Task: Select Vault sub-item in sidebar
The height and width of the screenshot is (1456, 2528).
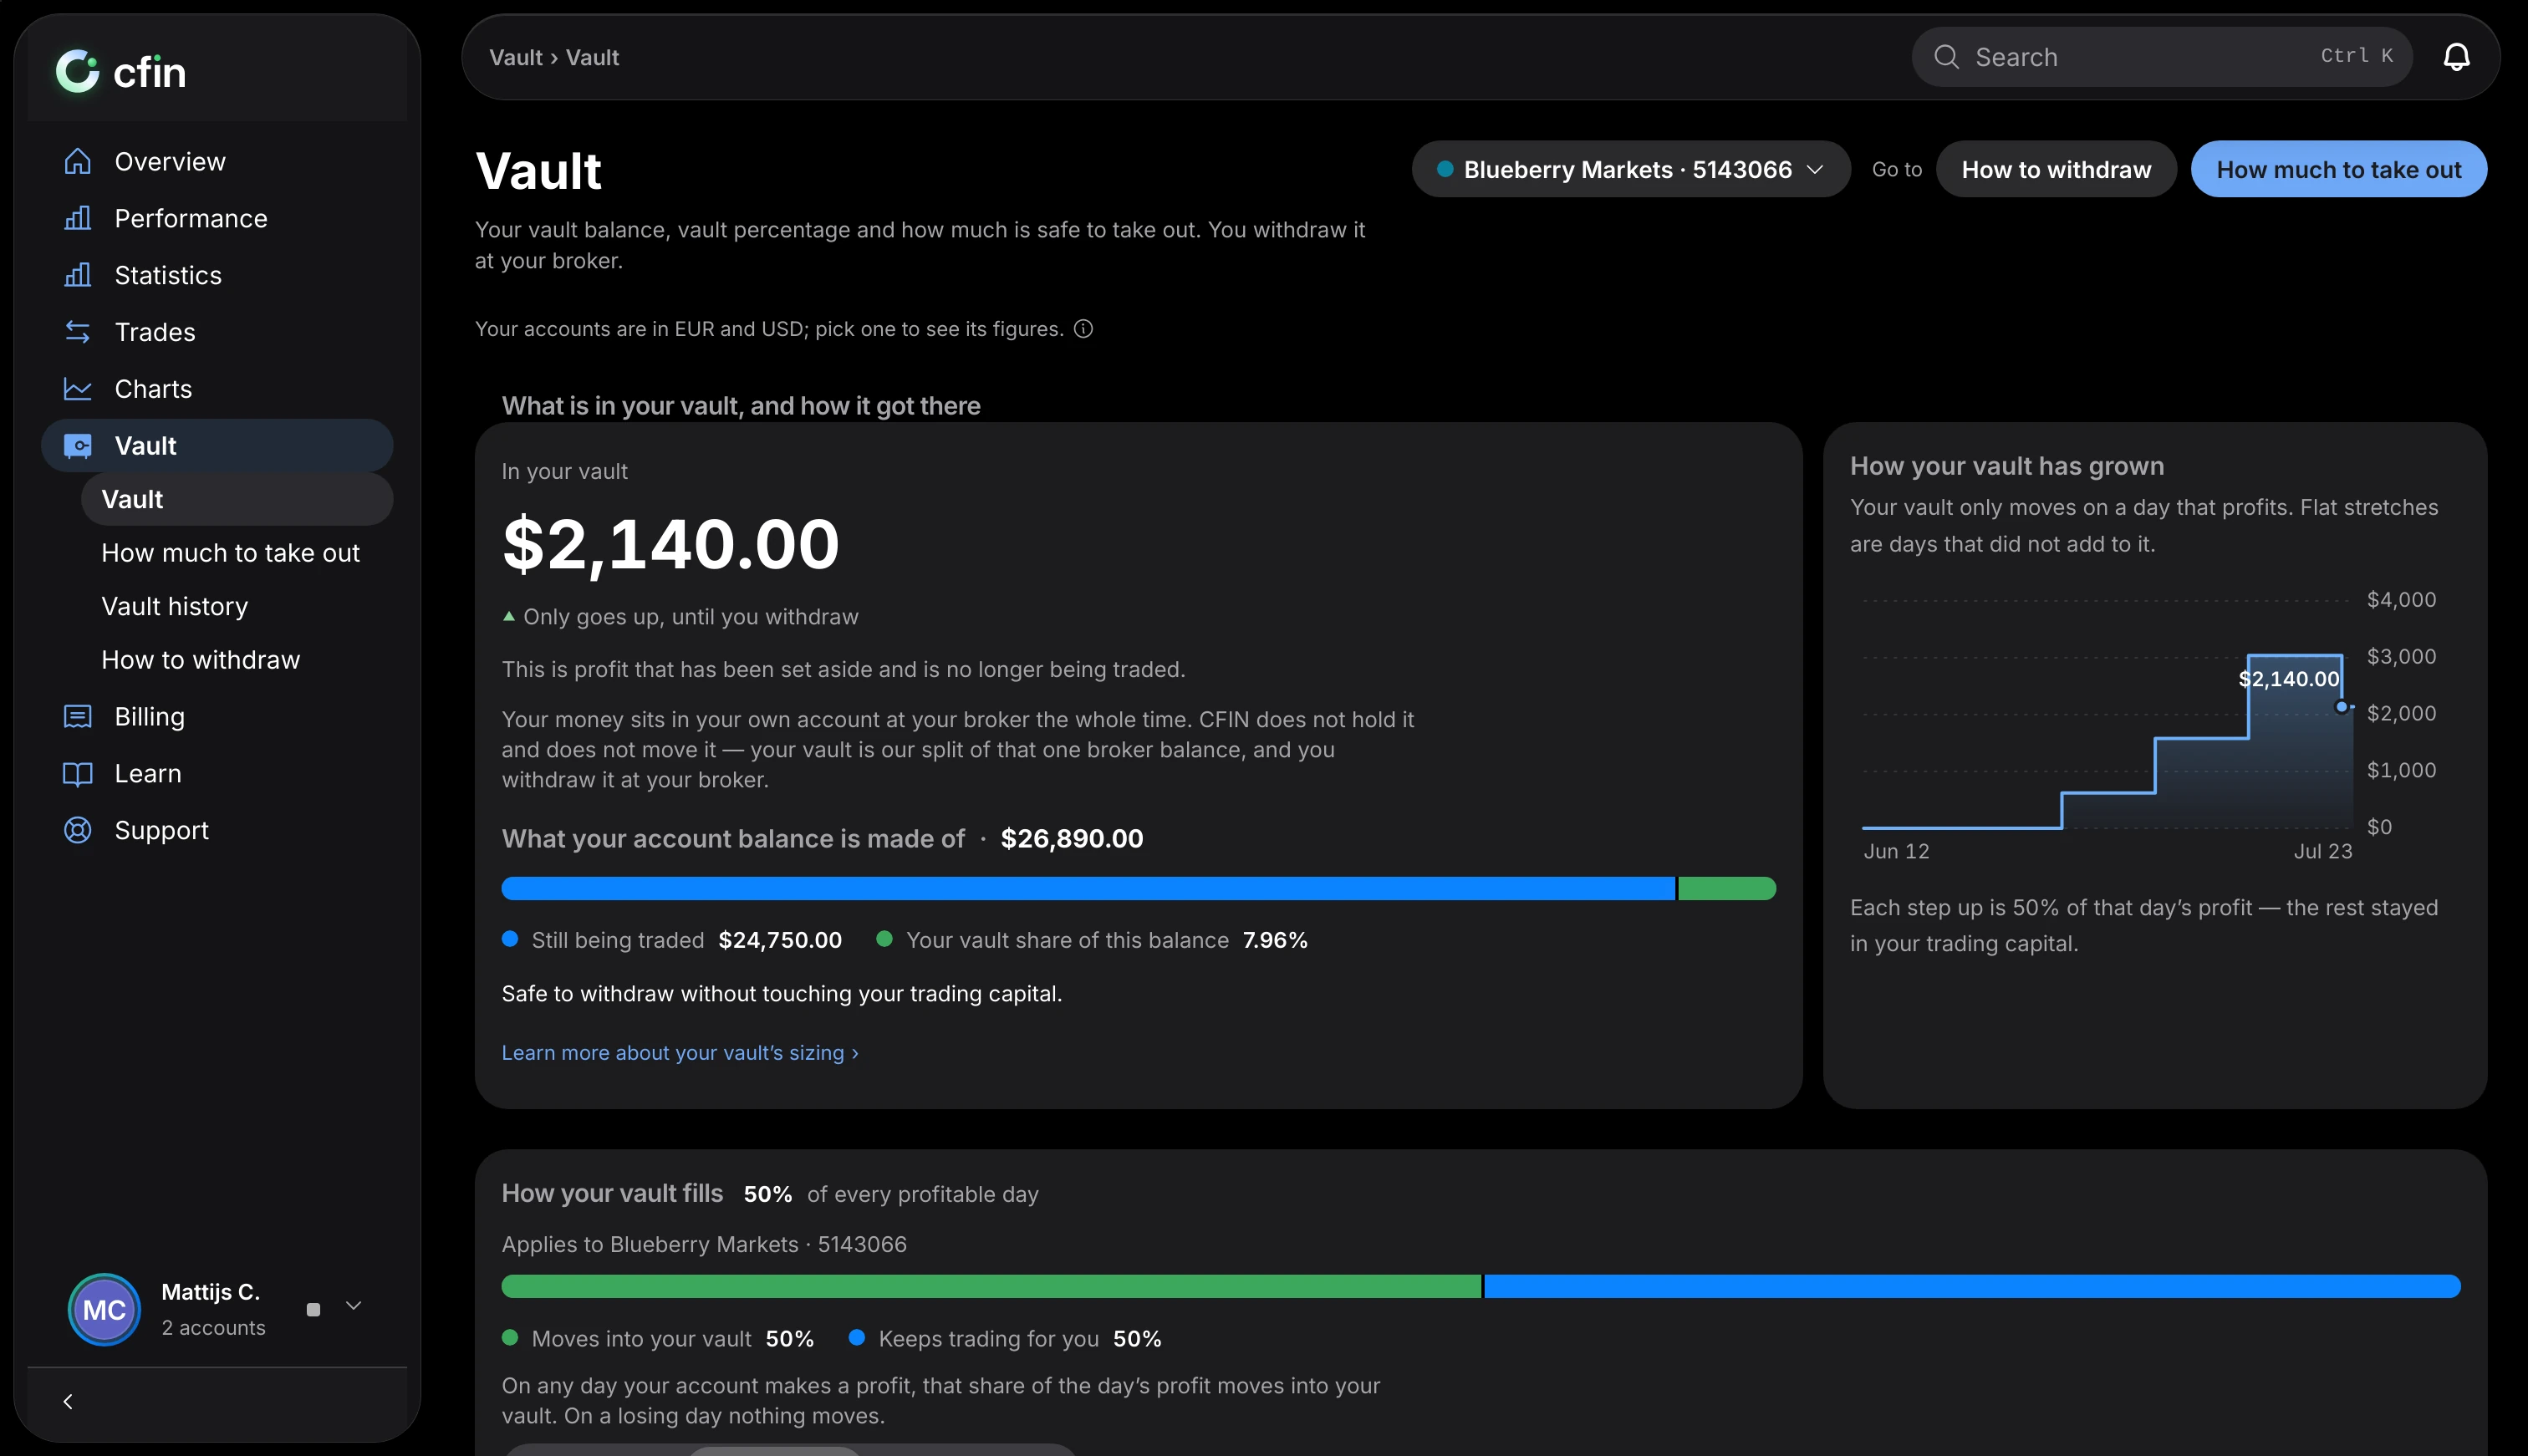Action: [x=237, y=499]
